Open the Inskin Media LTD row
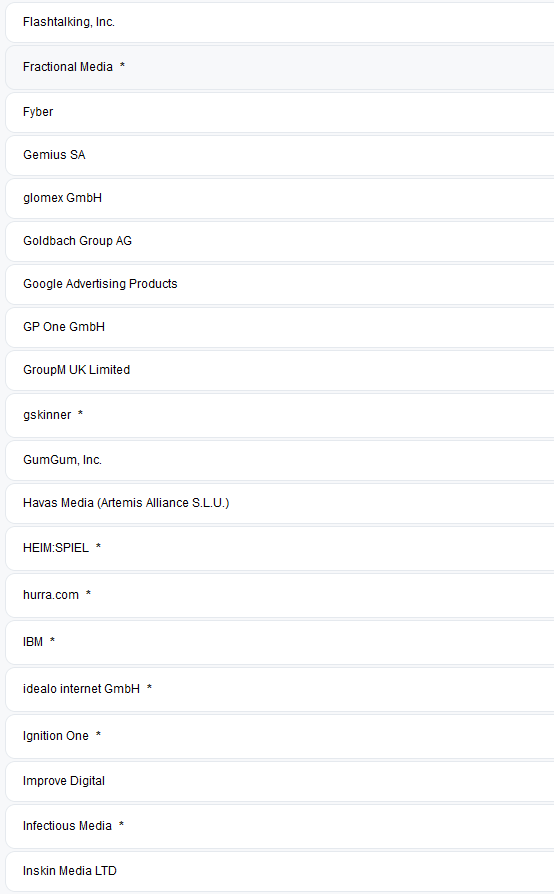This screenshot has width=554, height=894. (x=280, y=871)
